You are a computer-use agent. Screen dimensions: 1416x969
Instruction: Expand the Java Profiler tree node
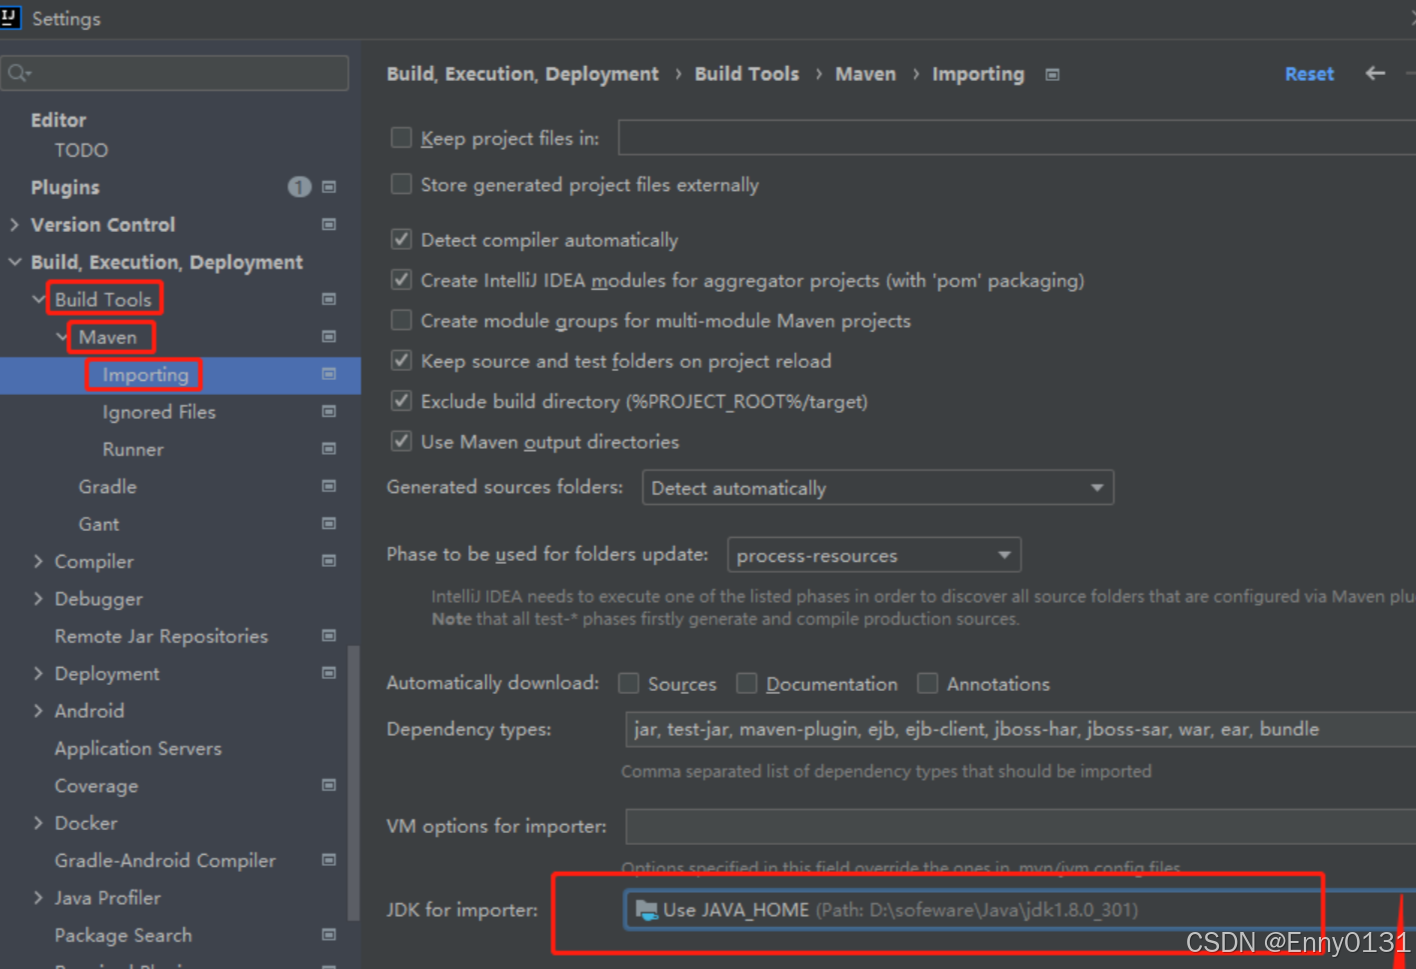pyautogui.click(x=38, y=897)
